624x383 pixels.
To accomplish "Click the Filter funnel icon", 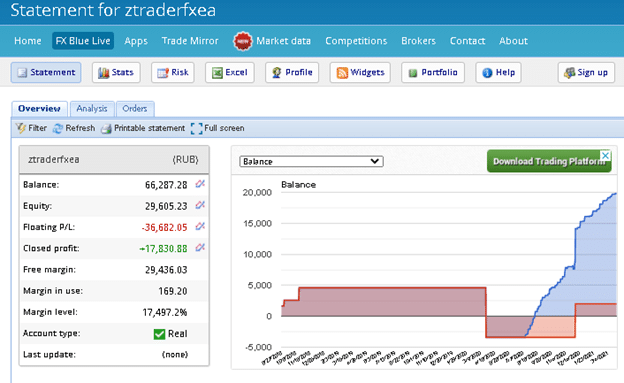I will pos(21,128).
